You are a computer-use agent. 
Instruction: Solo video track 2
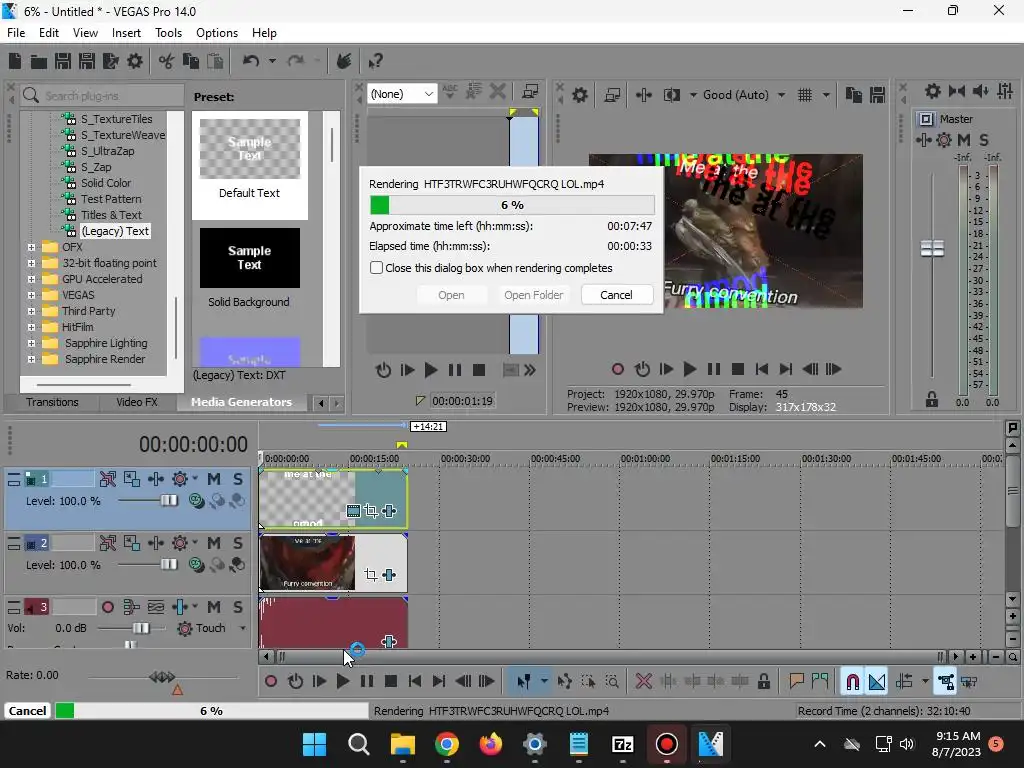click(238, 543)
